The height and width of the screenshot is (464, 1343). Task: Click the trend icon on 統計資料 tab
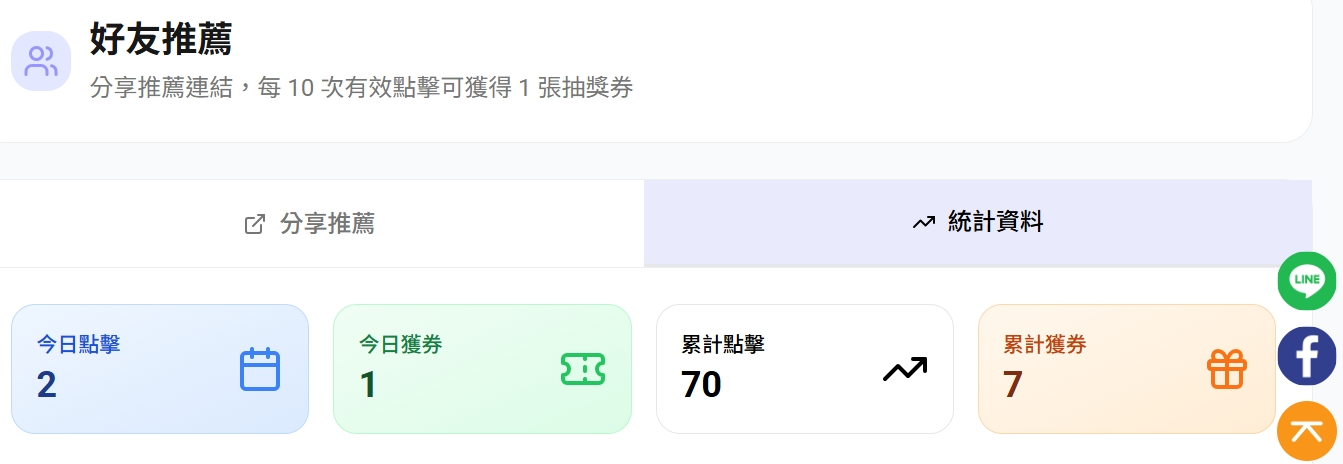click(923, 223)
